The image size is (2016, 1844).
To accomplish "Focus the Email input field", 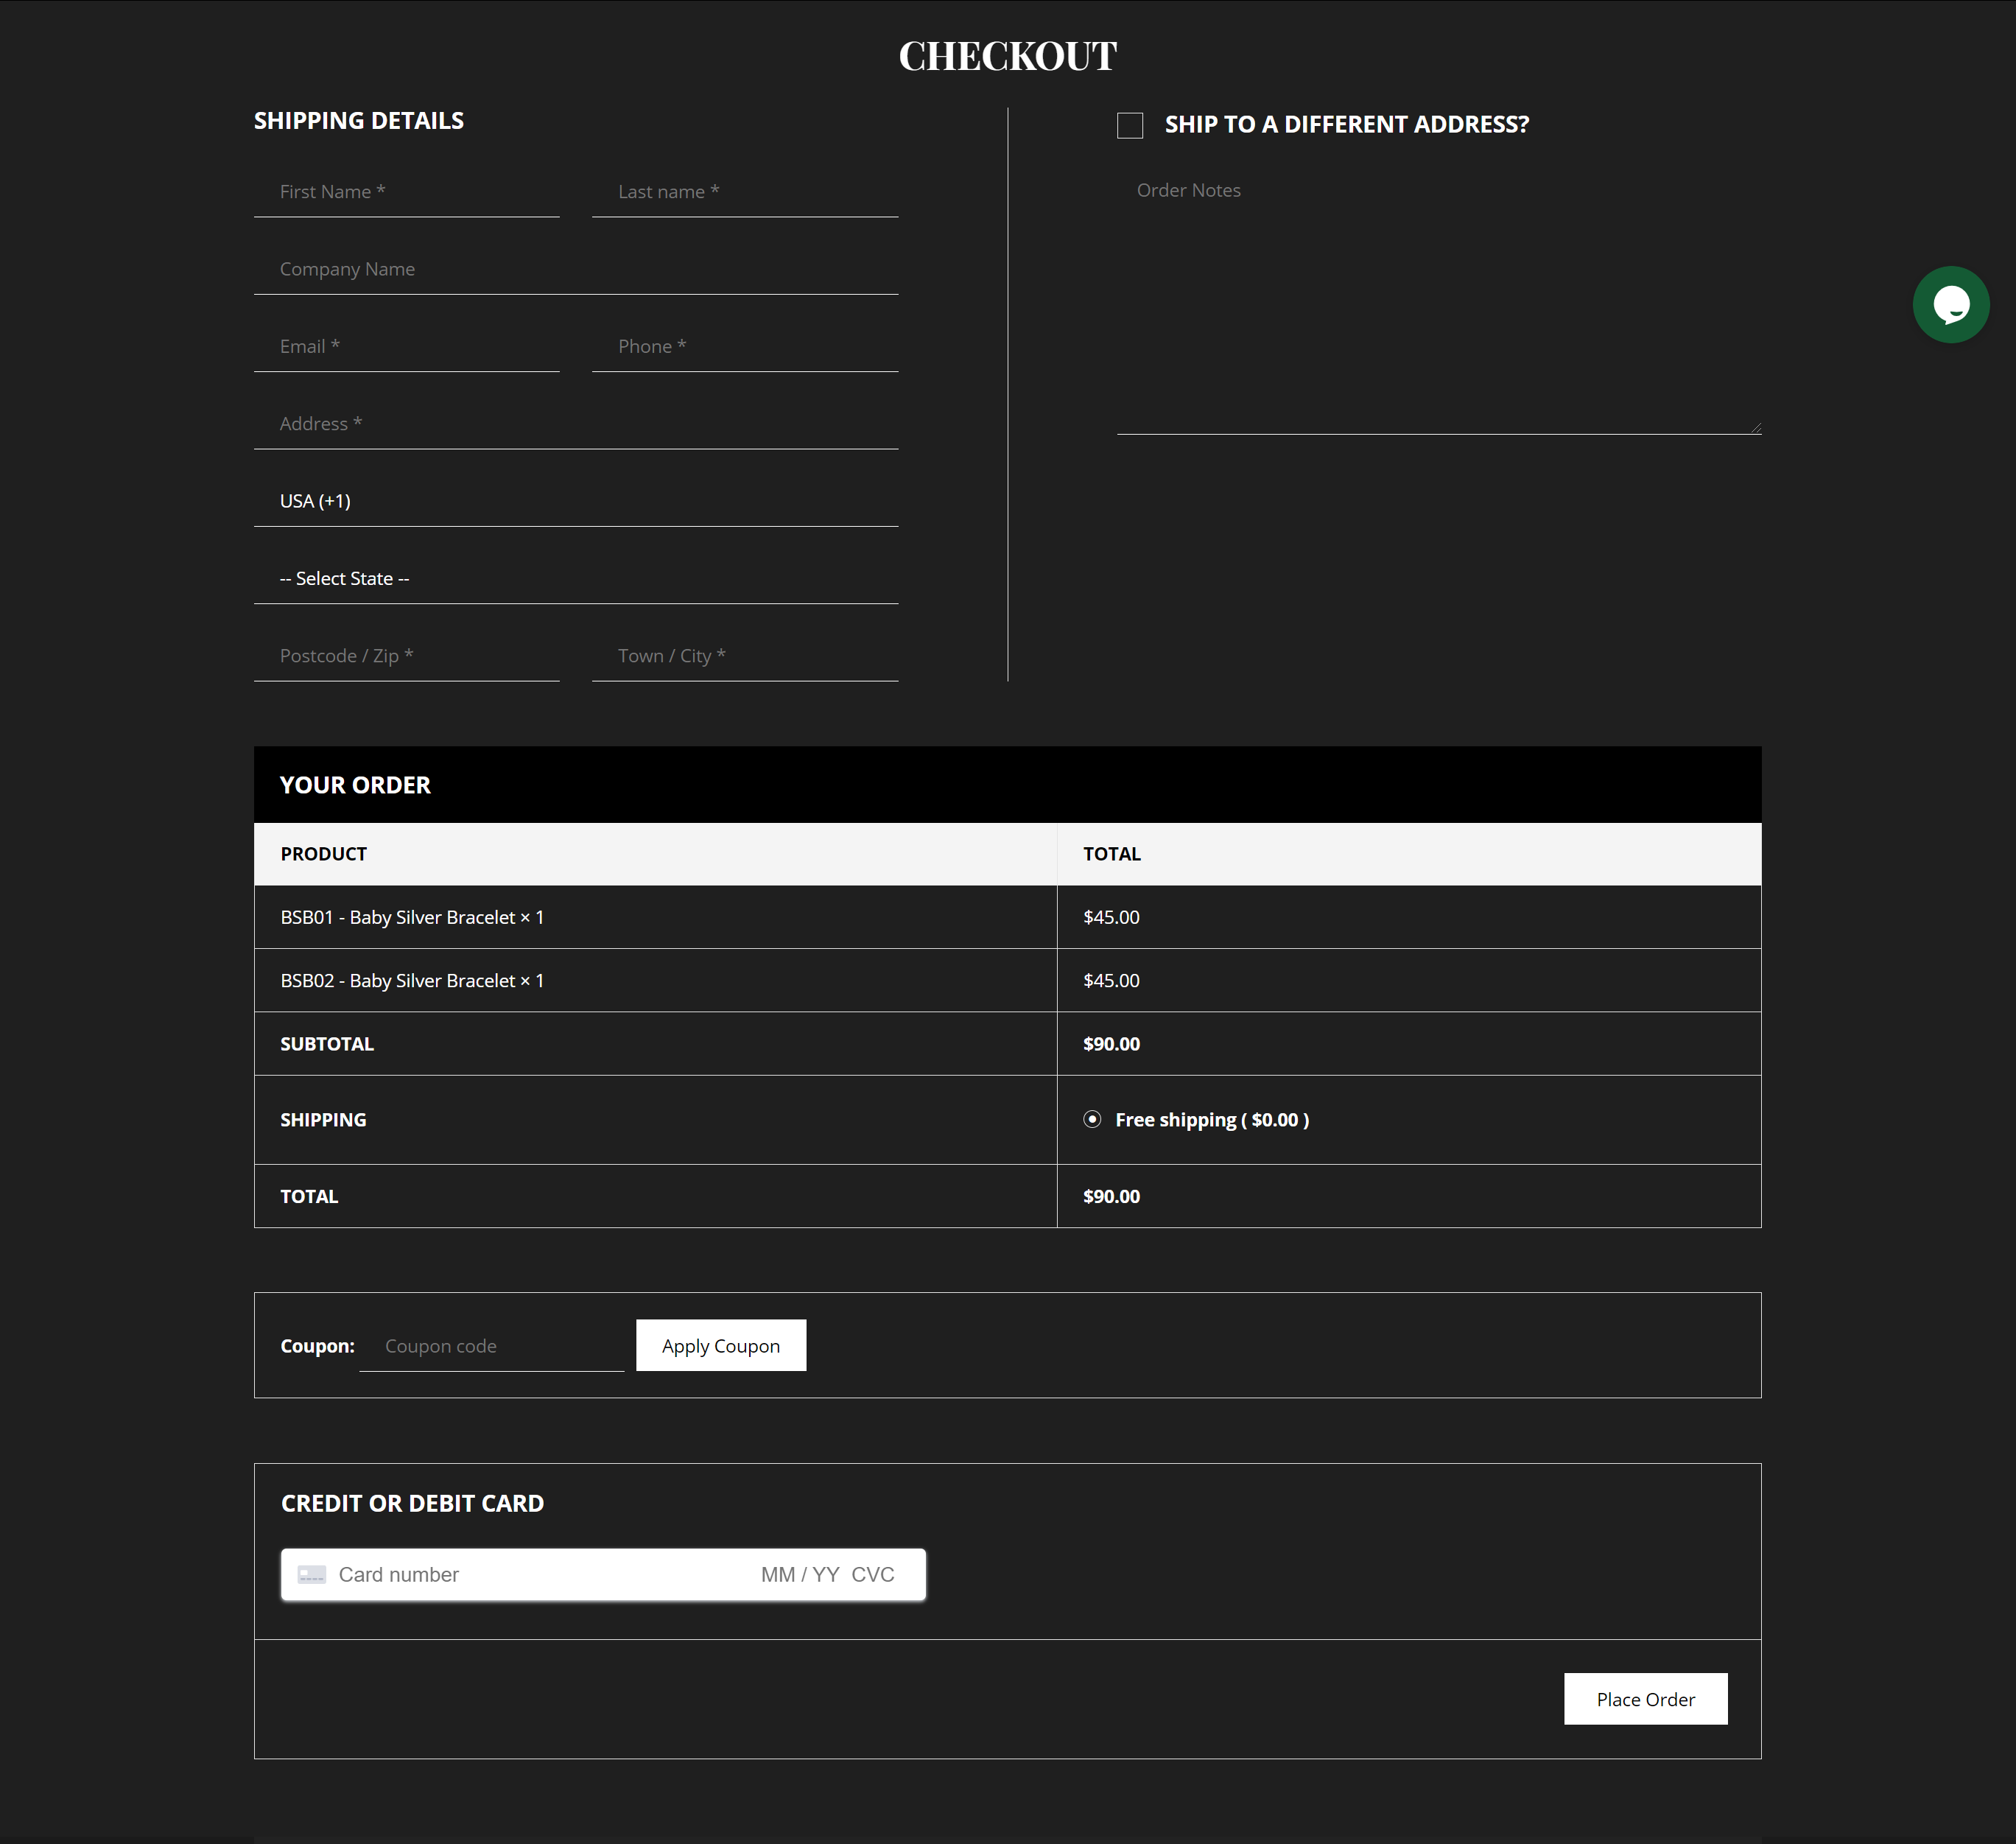I will (406, 346).
